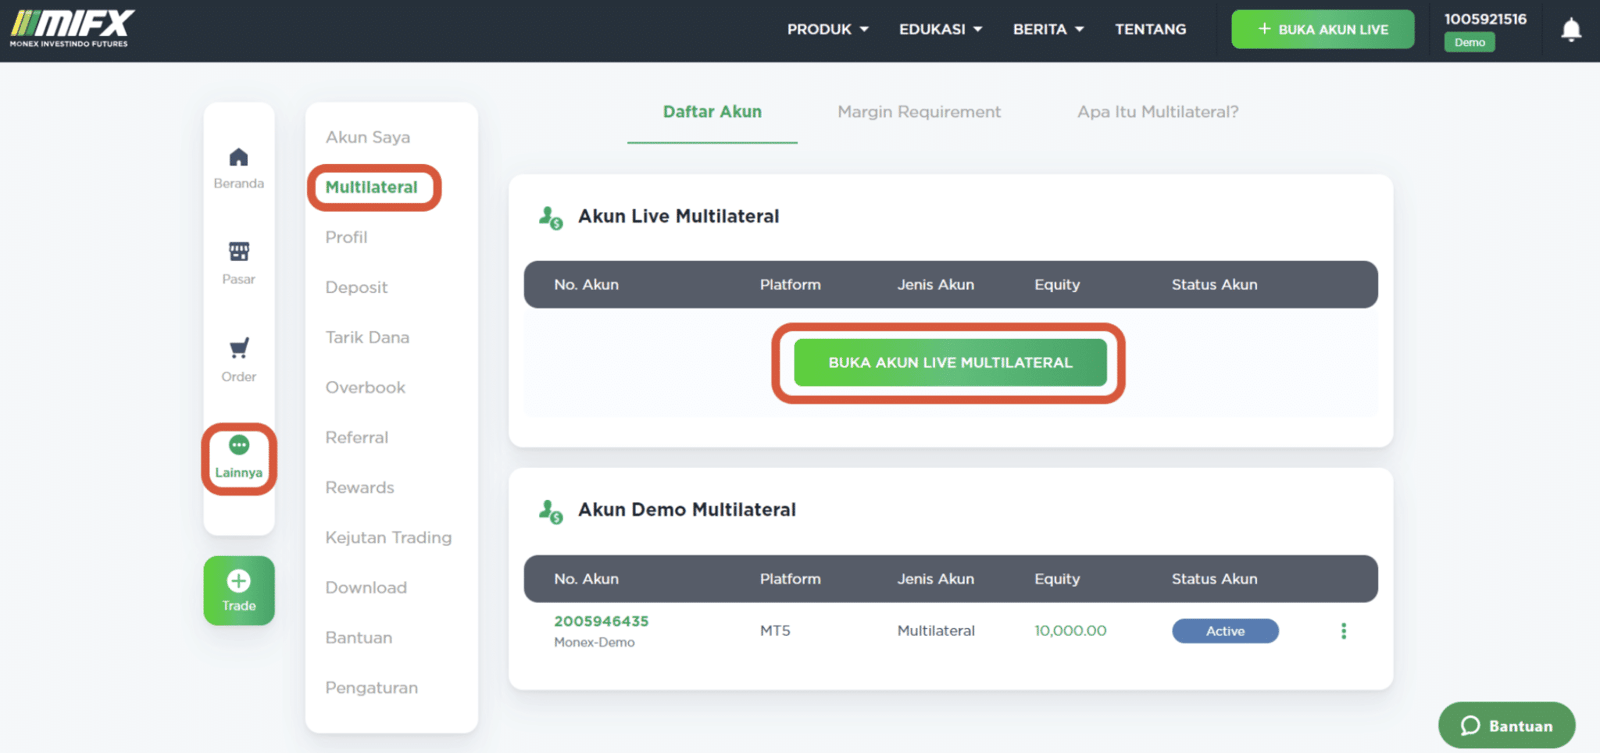Open Profil in the side menu
This screenshot has height=753, width=1600.
click(346, 237)
